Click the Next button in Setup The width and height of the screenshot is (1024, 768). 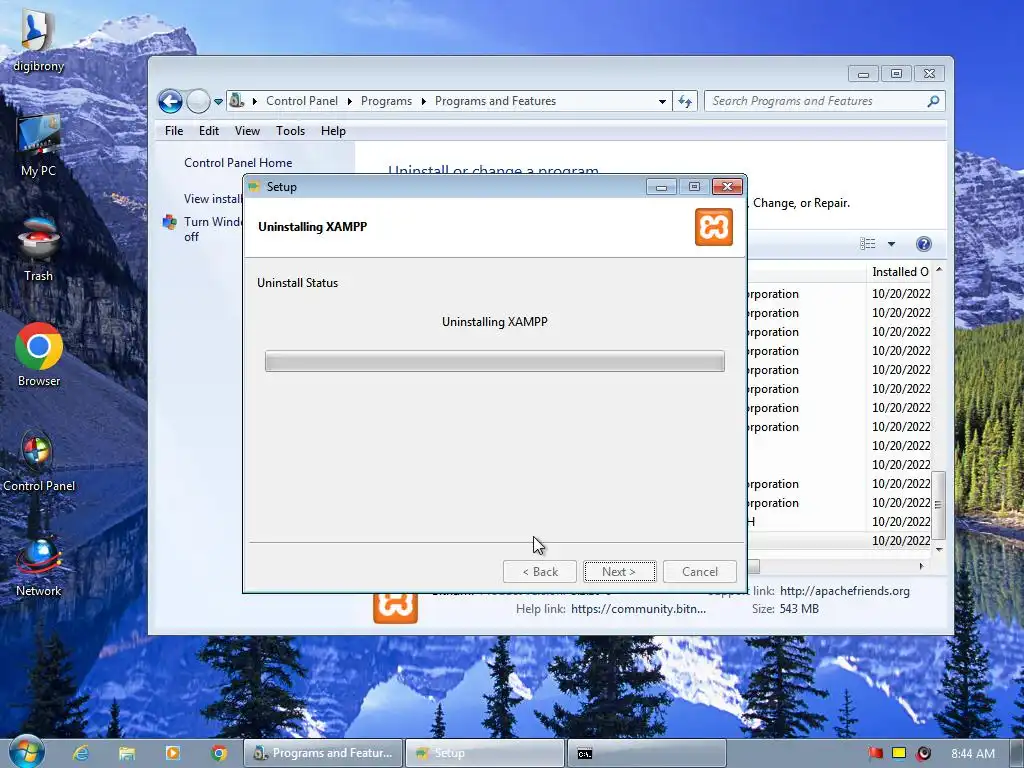tap(619, 571)
